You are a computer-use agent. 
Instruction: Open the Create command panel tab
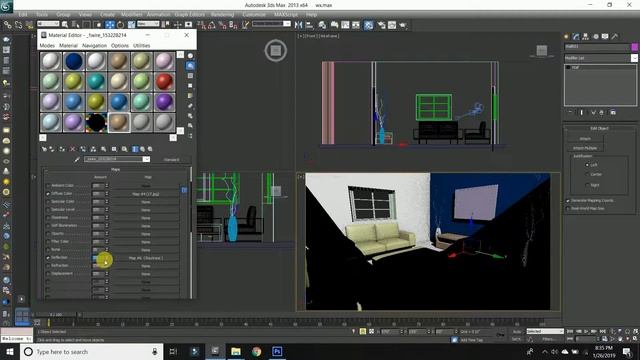point(567,36)
